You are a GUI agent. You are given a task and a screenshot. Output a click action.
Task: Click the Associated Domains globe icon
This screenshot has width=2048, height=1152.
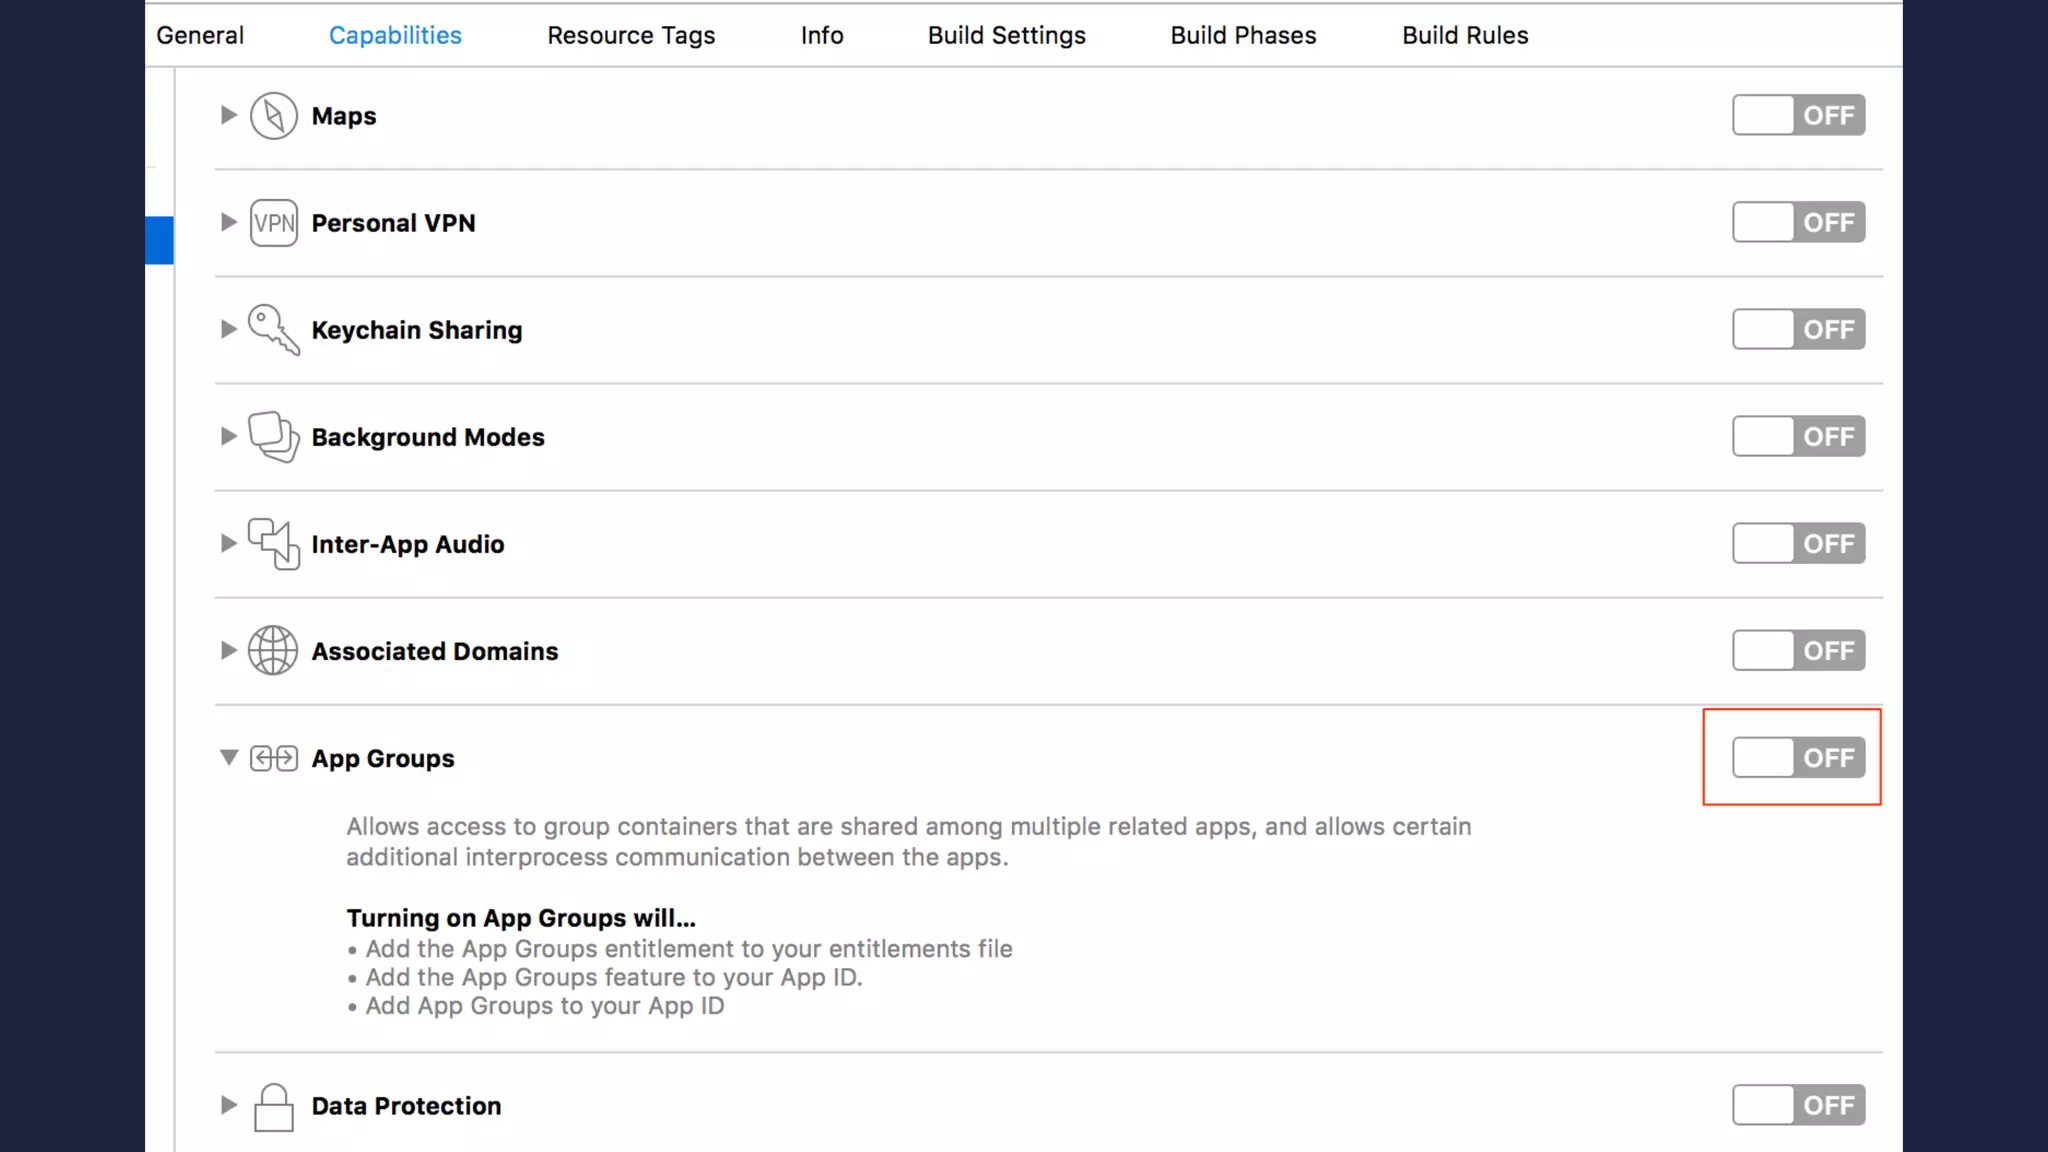pyautogui.click(x=273, y=651)
